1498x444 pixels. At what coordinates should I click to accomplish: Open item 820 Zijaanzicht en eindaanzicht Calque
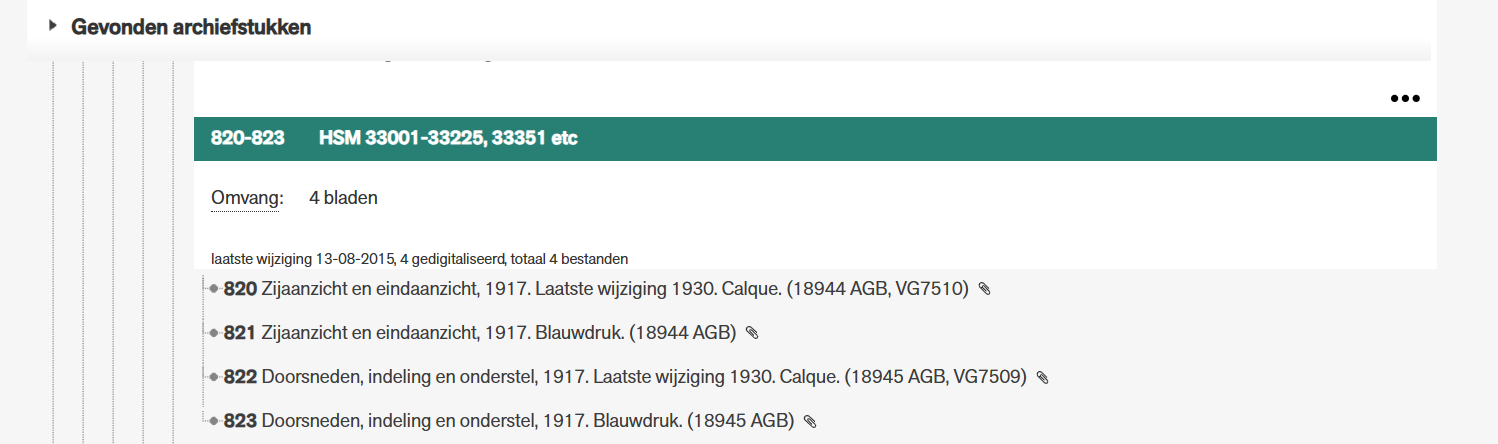click(596, 289)
